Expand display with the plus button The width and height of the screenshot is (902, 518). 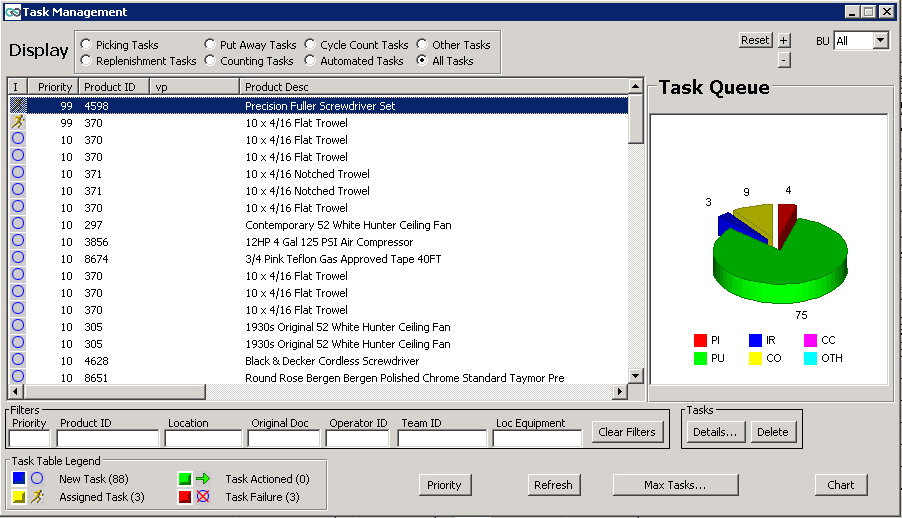click(783, 40)
